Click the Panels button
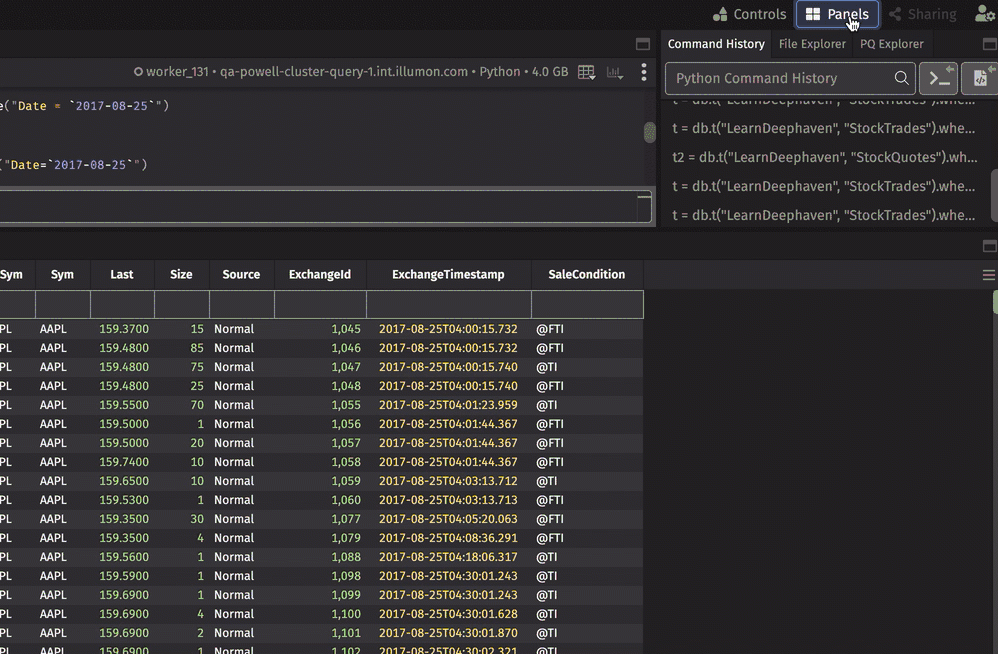 click(837, 14)
